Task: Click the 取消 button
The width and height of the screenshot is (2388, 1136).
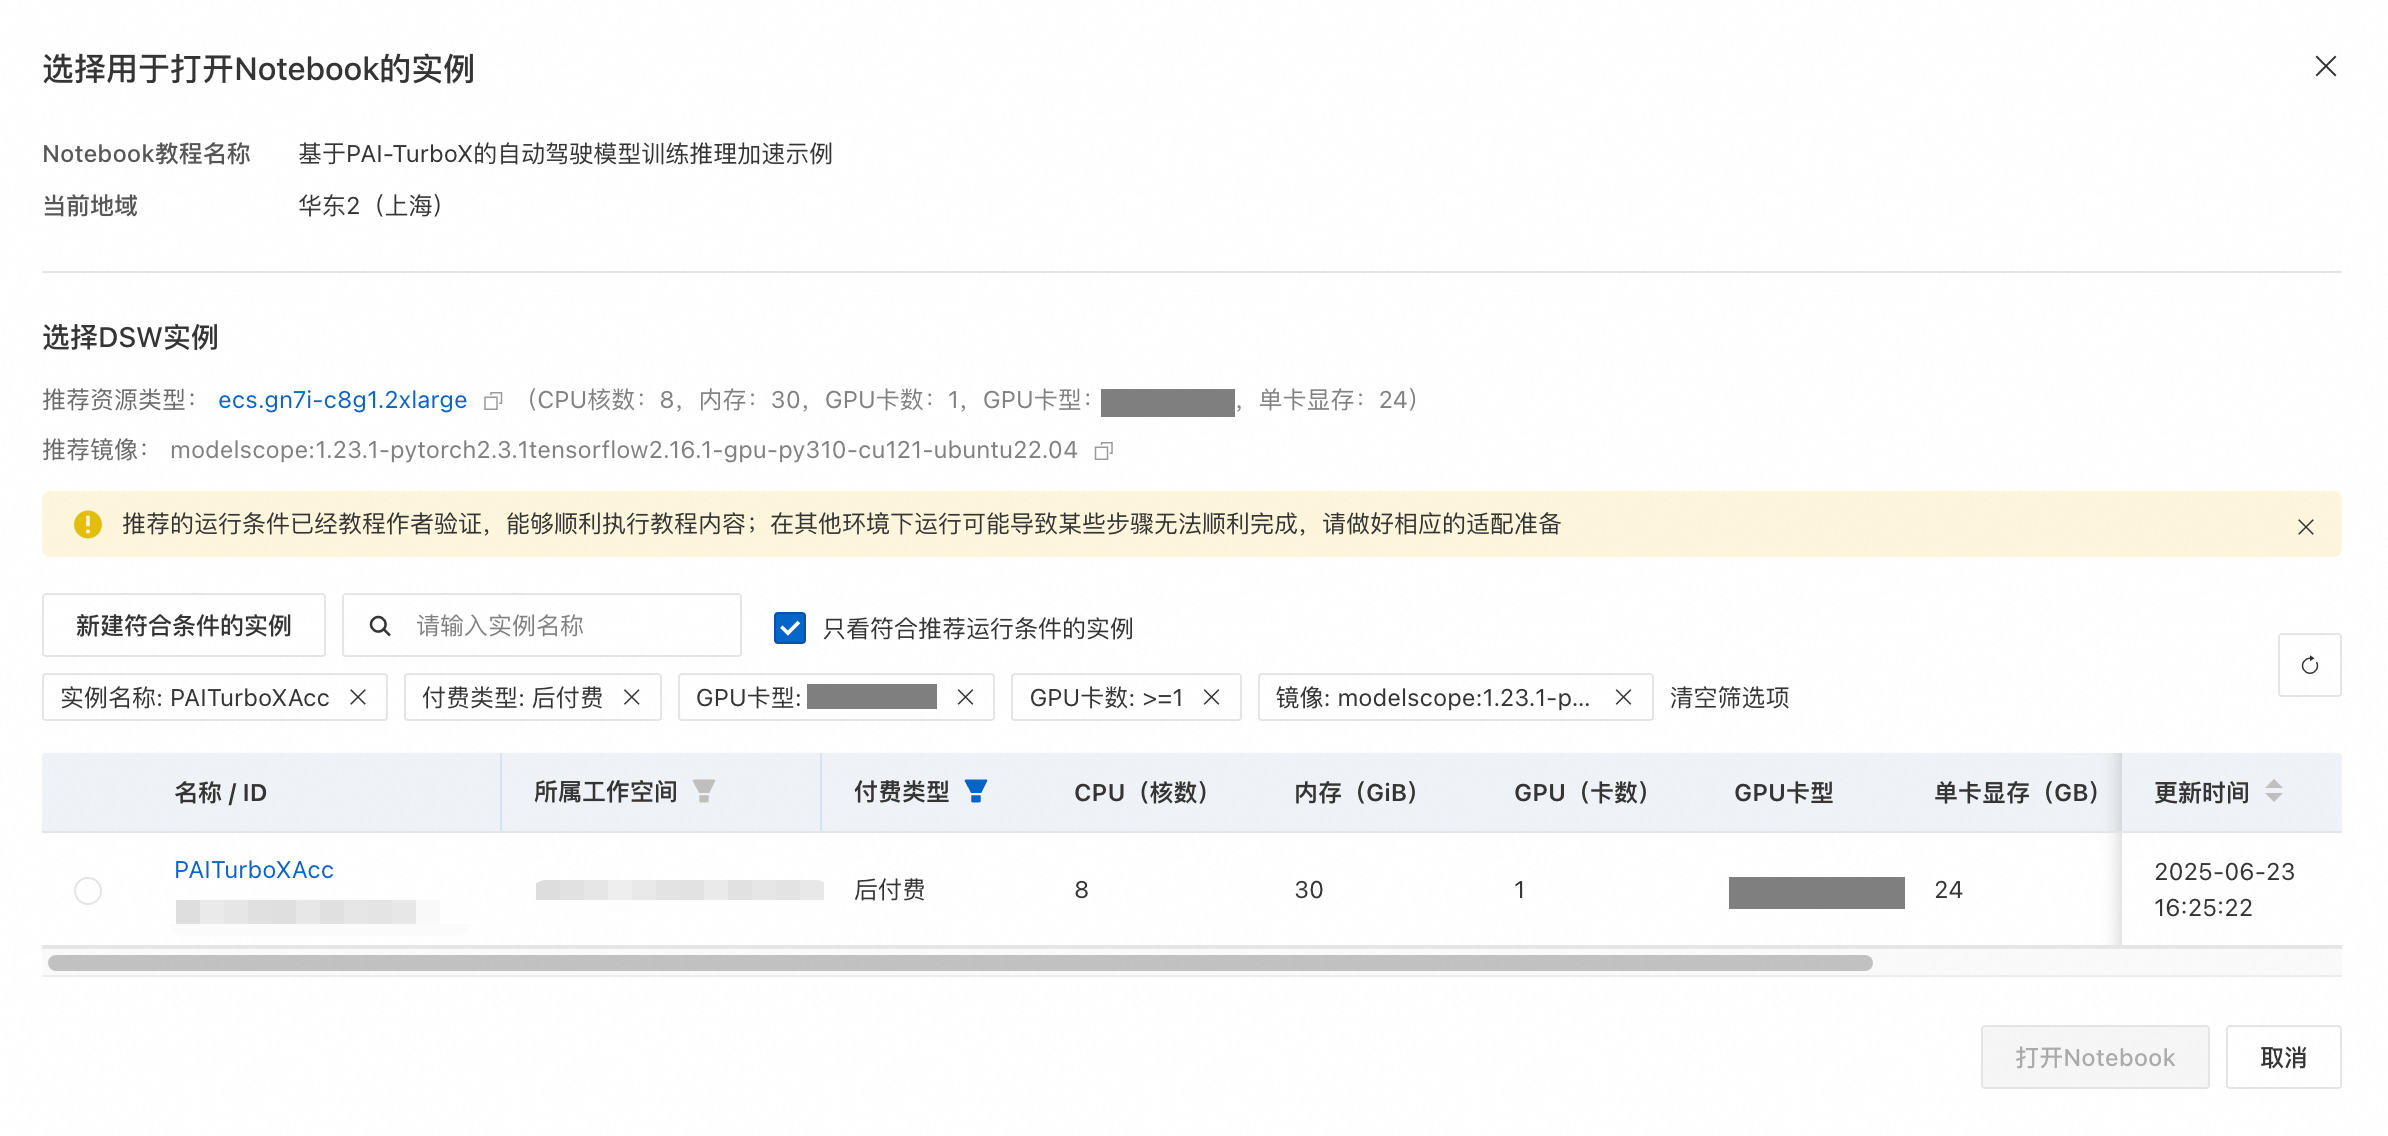Action: [x=2283, y=1057]
